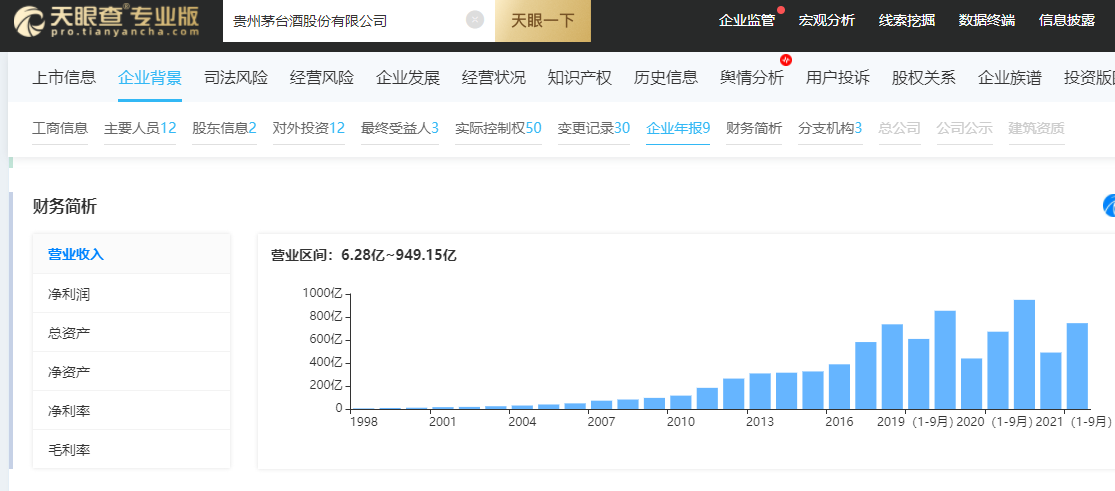Choose 毛利率 from the financial metrics list
This screenshot has height=491, width=1115.
click(69, 450)
